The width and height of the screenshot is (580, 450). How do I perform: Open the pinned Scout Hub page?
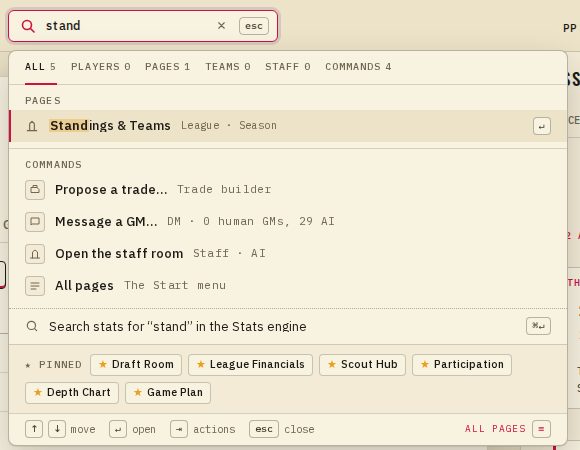coord(362,365)
